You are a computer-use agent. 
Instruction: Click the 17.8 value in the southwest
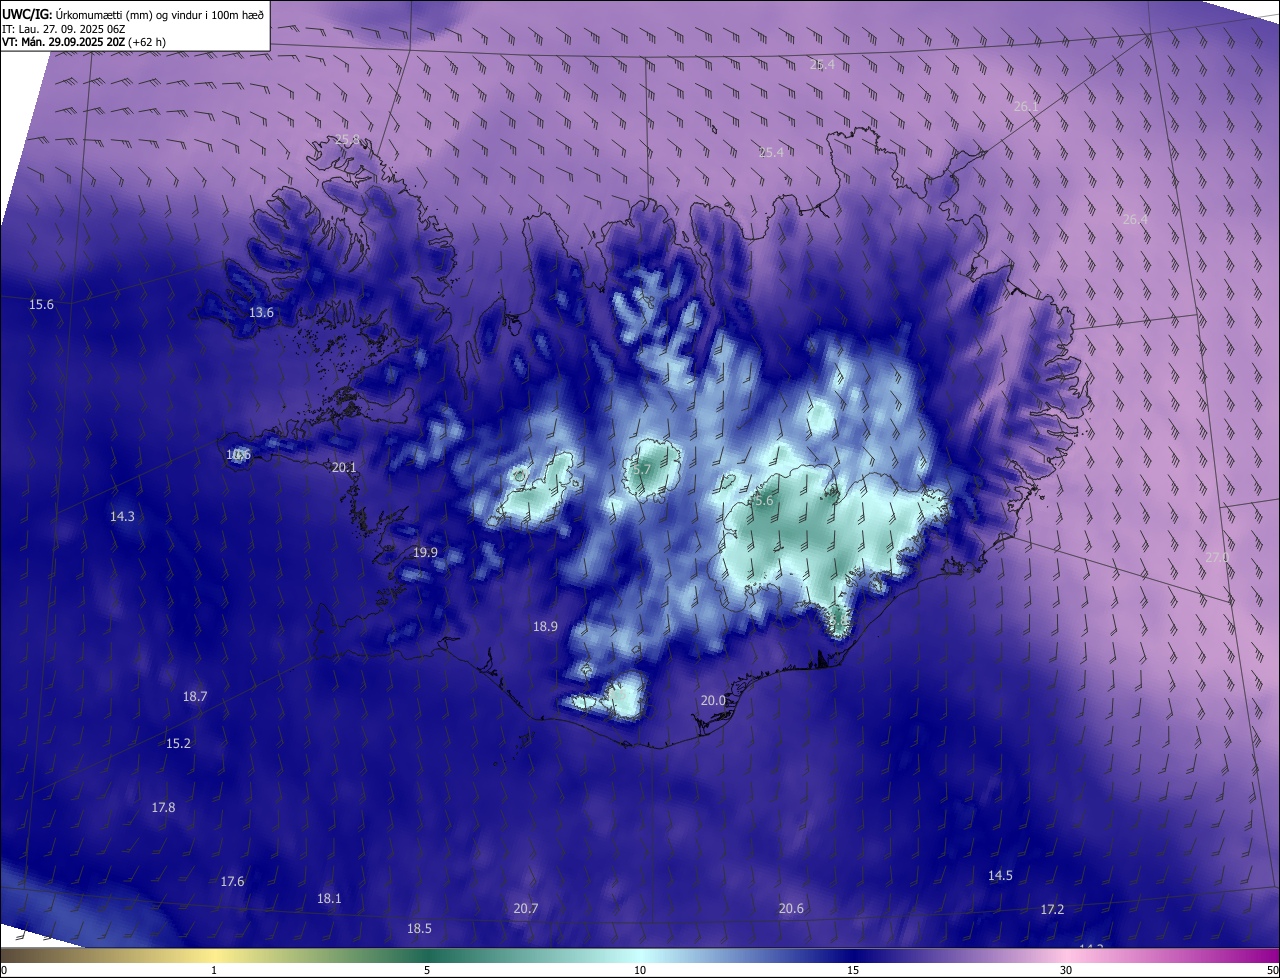pyautogui.click(x=163, y=807)
